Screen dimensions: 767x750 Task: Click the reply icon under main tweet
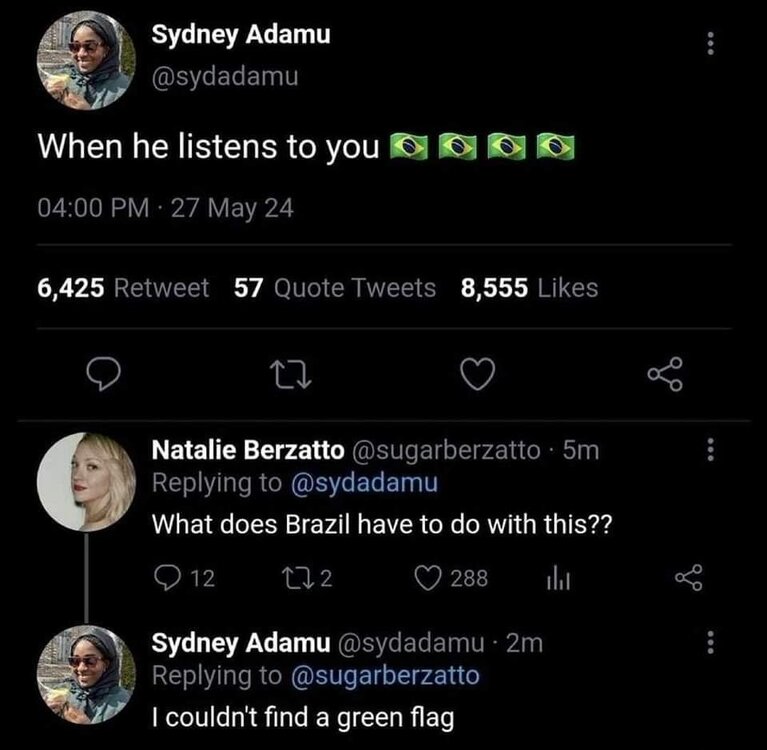pyautogui.click(x=103, y=374)
